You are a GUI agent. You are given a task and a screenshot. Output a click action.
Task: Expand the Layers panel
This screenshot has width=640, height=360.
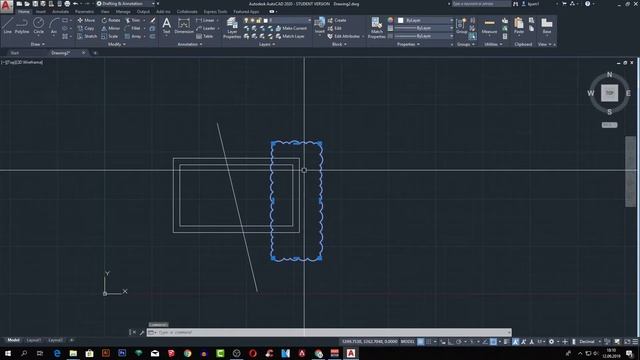tap(267, 44)
